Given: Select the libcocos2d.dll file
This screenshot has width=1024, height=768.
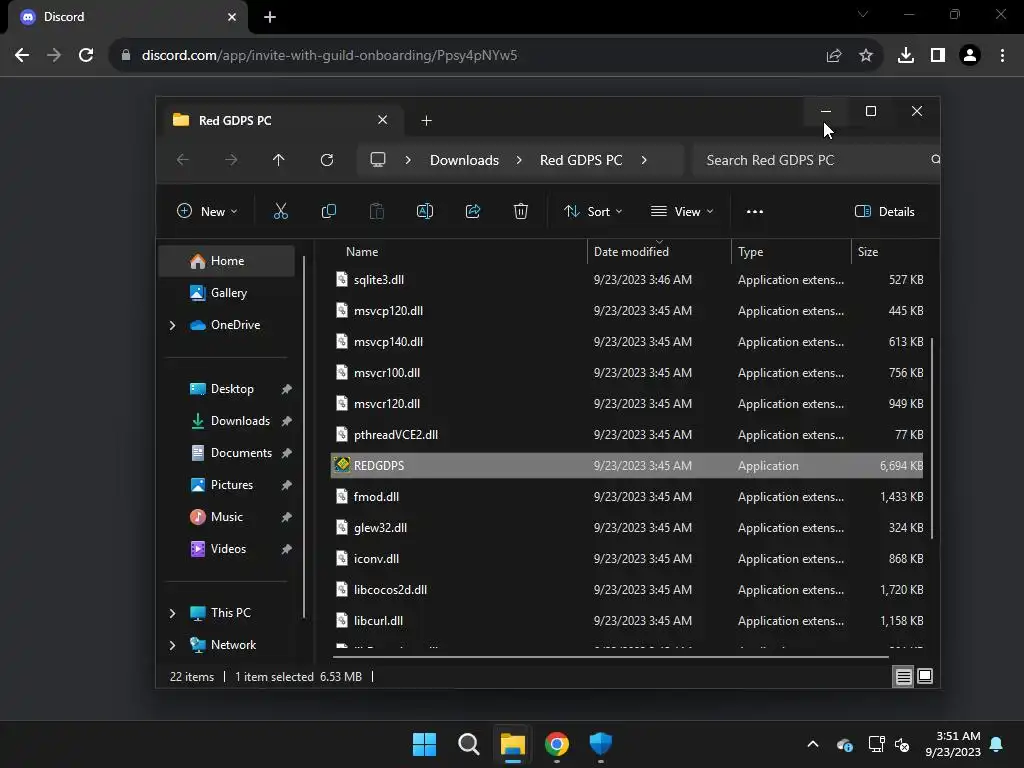Looking at the screenshot, I should (627, 590).
